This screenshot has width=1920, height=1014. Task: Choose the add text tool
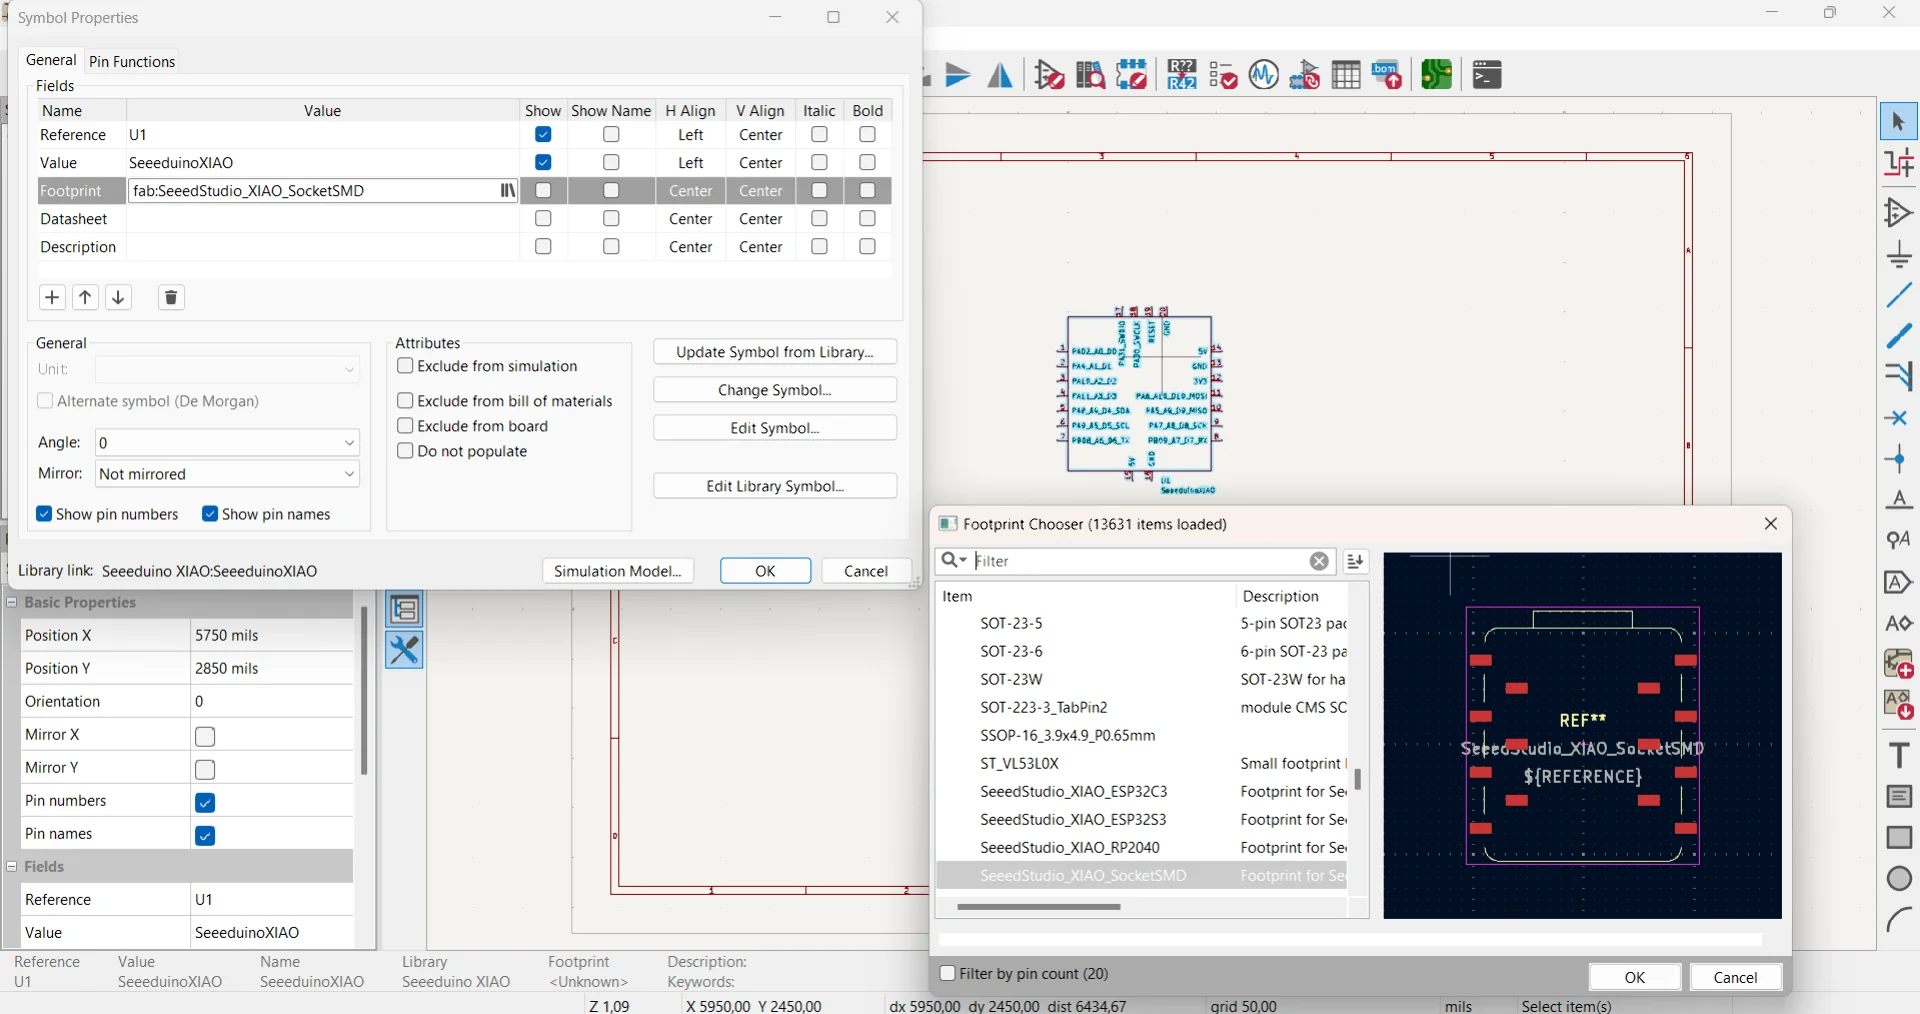click(1898, 755)
